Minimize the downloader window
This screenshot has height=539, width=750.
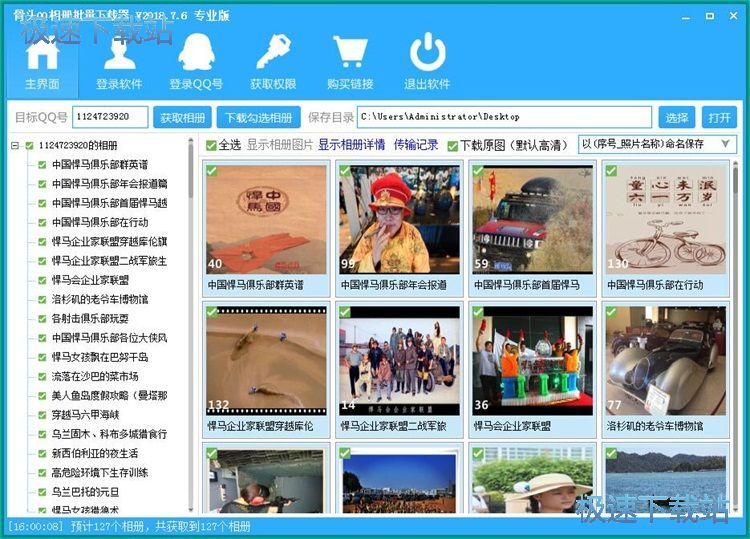[686, 16]
